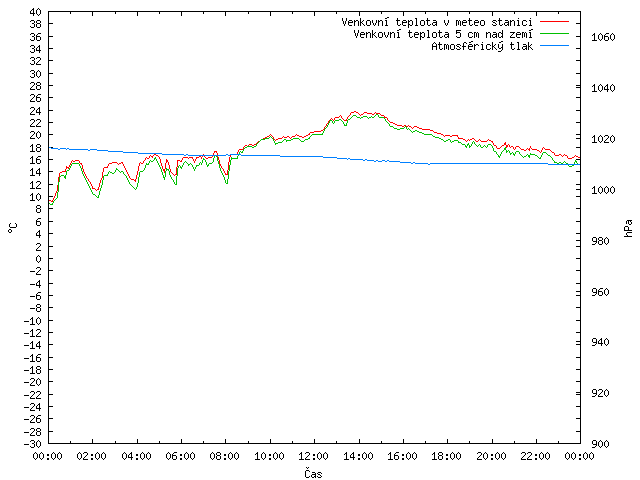Click the '980' pressure axis value

pyautogui.click(x=600, y=241)
